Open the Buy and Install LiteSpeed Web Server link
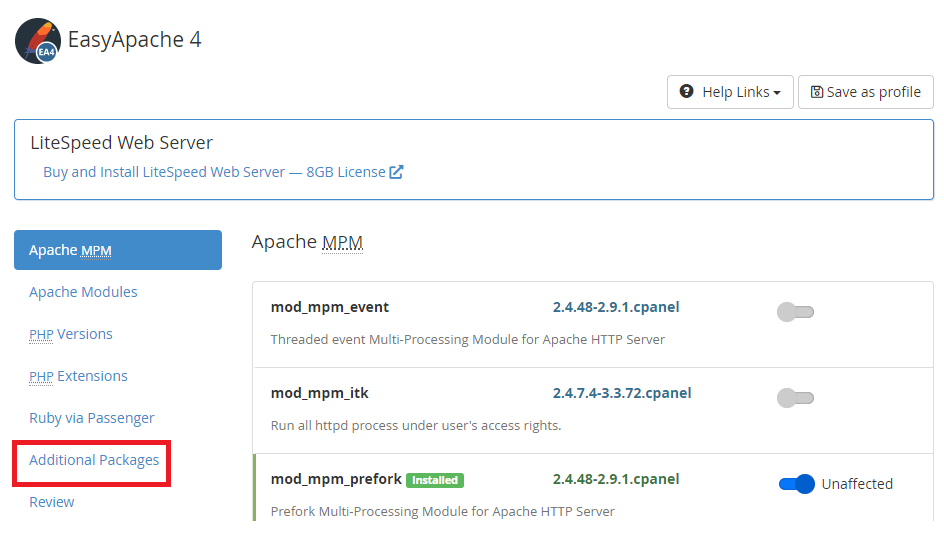The width and height of the screenshot is (944, 536). [x=223, y=172]
